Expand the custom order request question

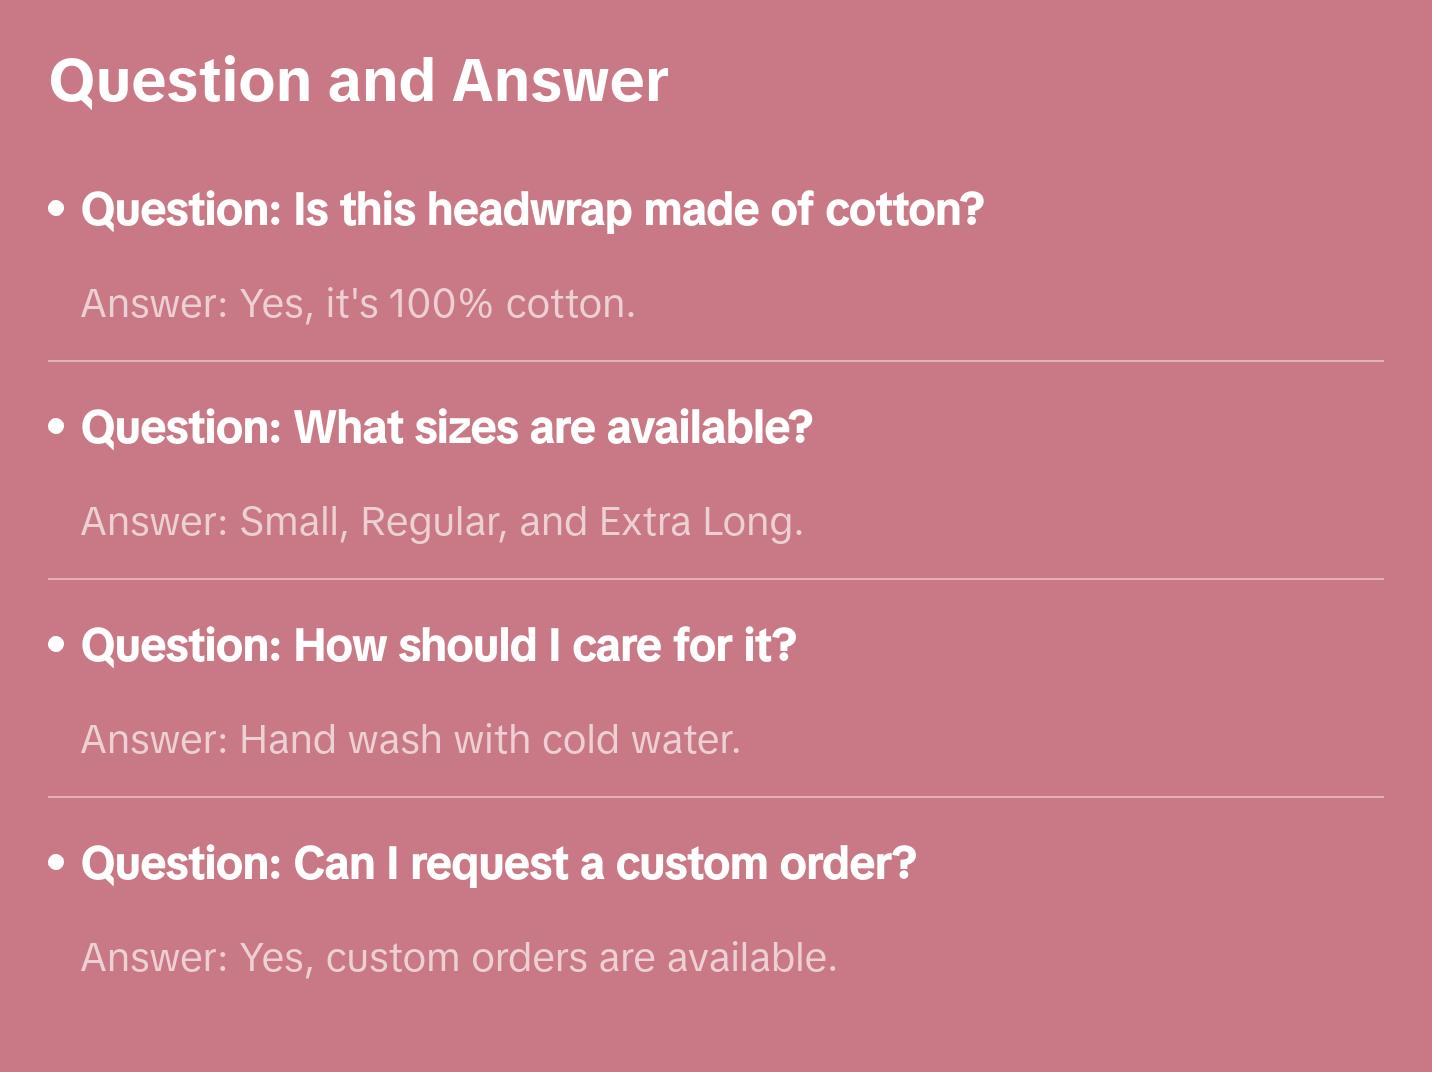click(498, 864)
